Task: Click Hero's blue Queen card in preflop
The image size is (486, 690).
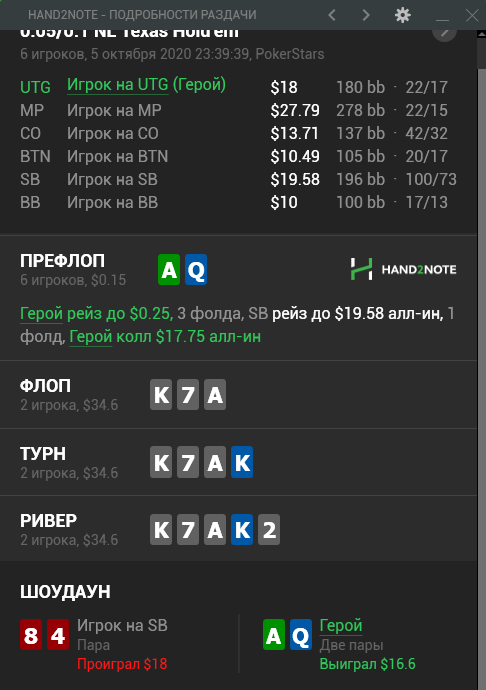Action: point(196,269)
